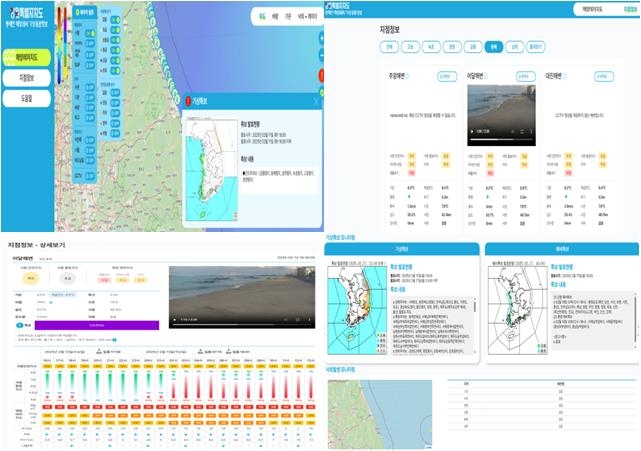This screenshot has width=641, height=451.
Task: Click the gray circular index badge in 상세보기
Action: [68, 278]
